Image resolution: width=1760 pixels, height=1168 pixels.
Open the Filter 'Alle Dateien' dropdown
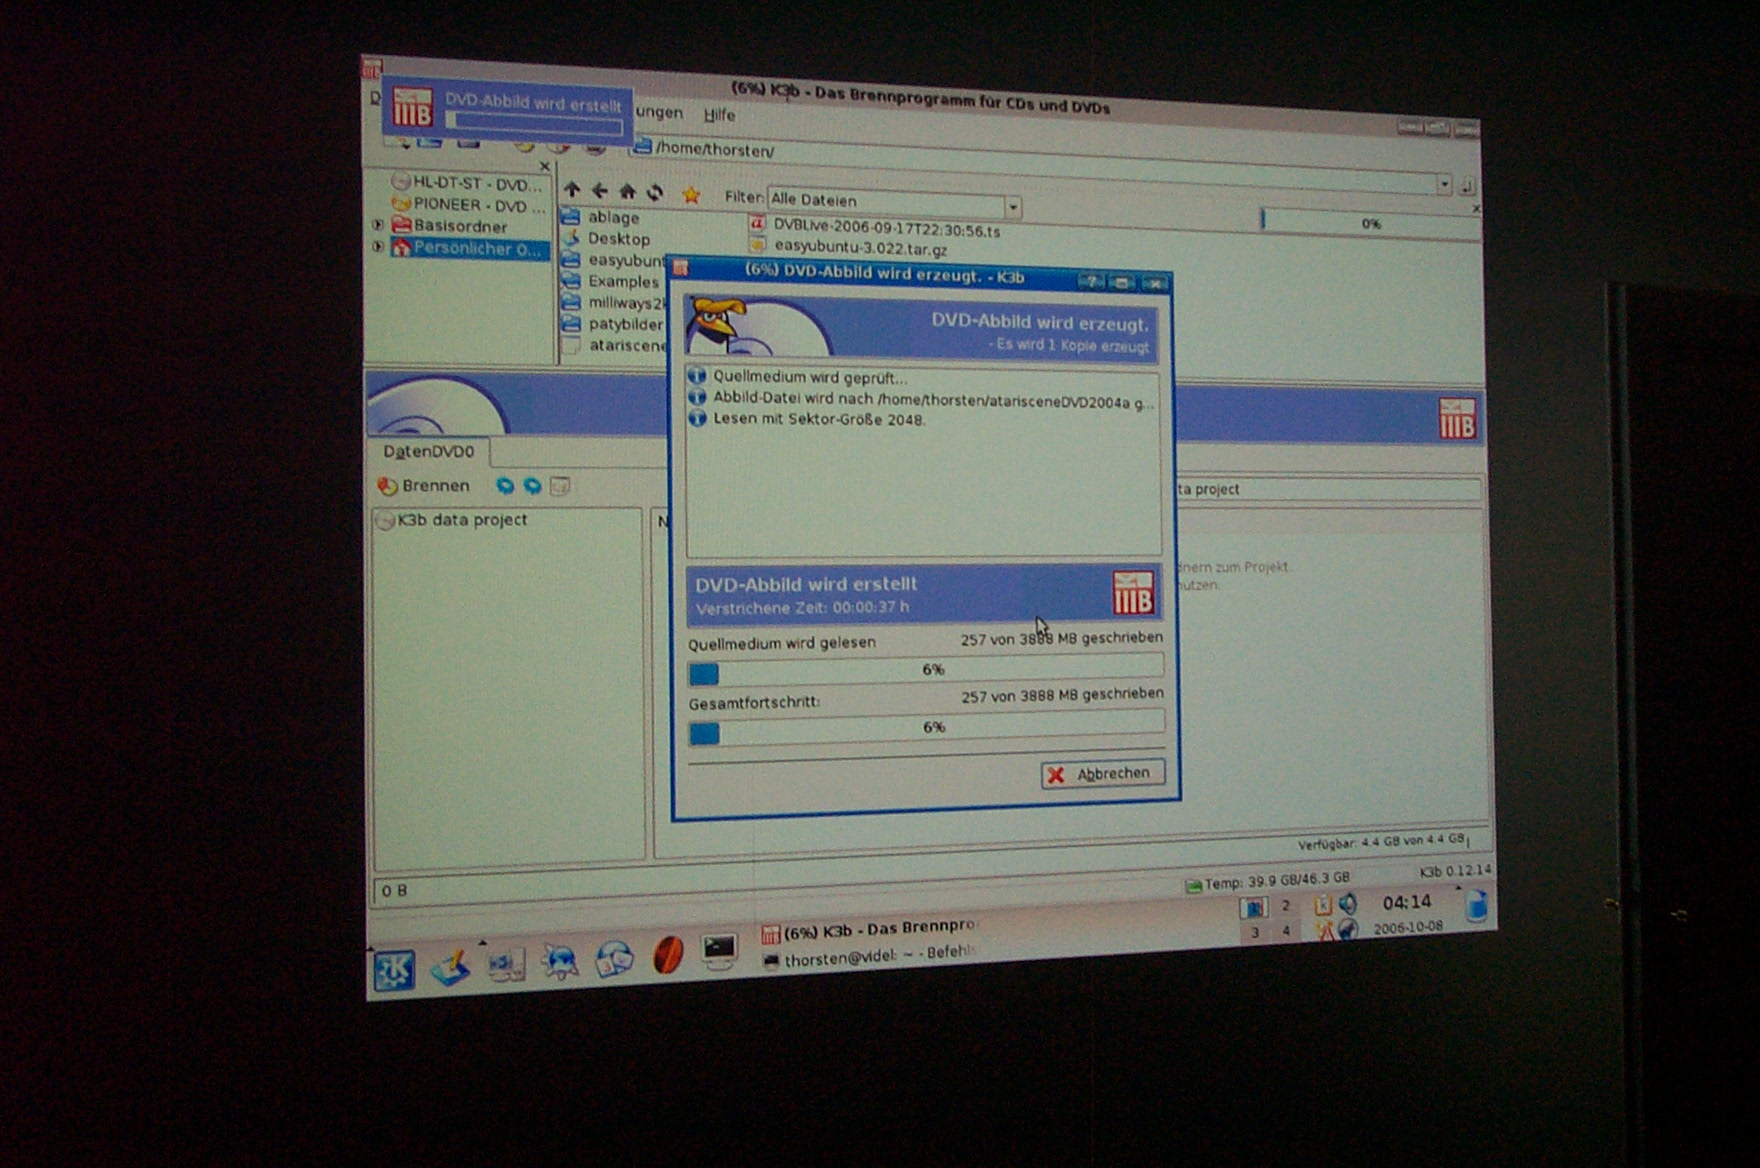pyautogui.click(x=1013, y=207)
